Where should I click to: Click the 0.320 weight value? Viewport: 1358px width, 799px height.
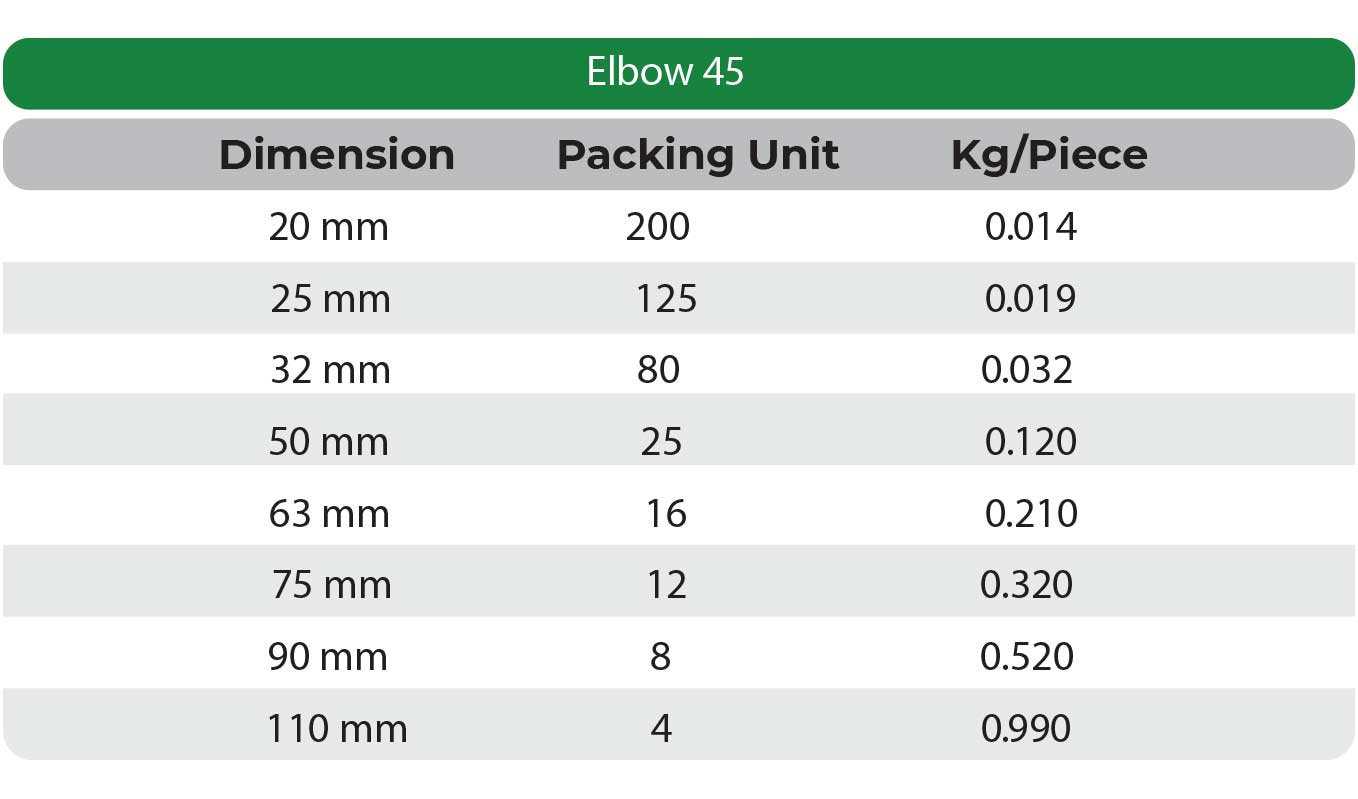[x=1027, y=585]
